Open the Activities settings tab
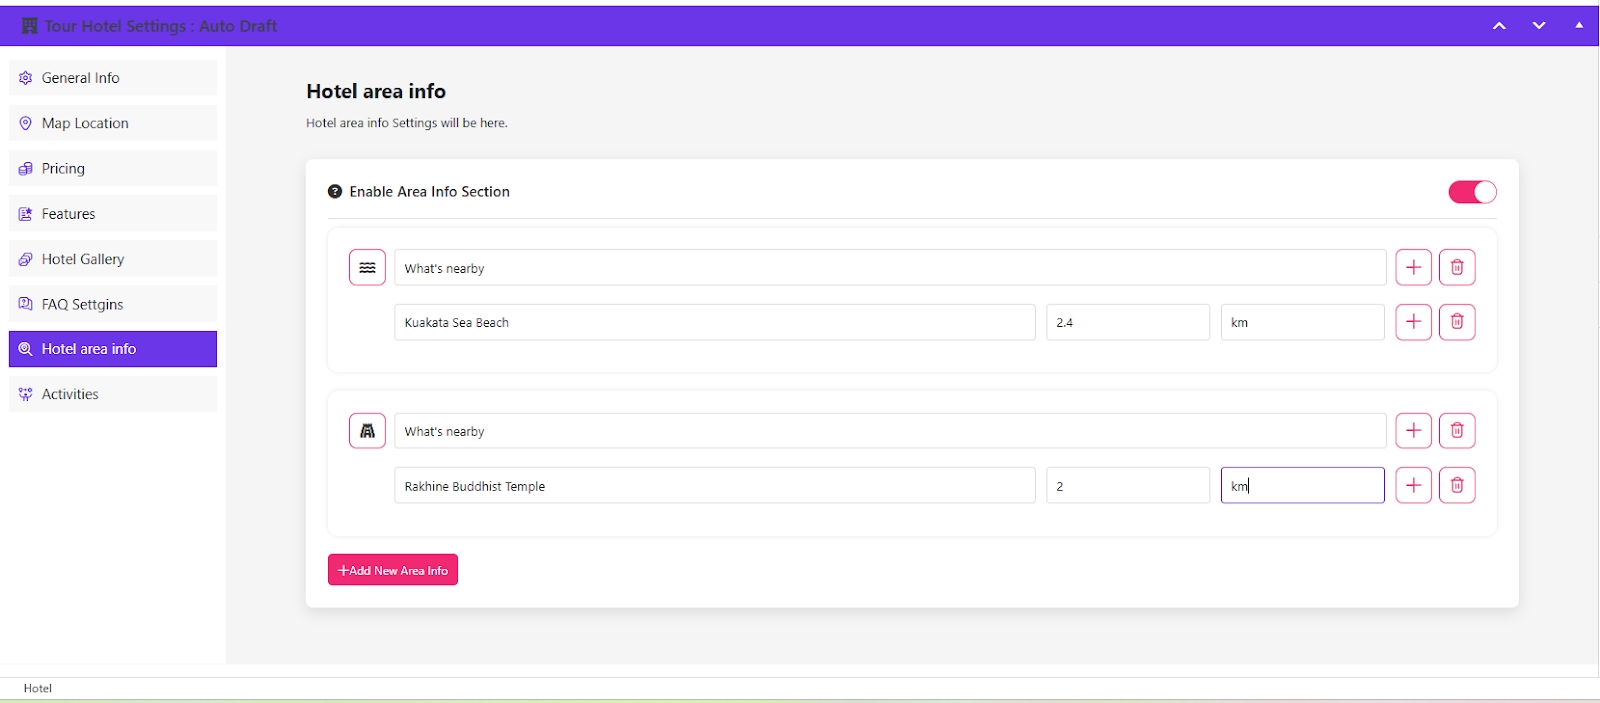The image size is (1600, 703). 112,394
